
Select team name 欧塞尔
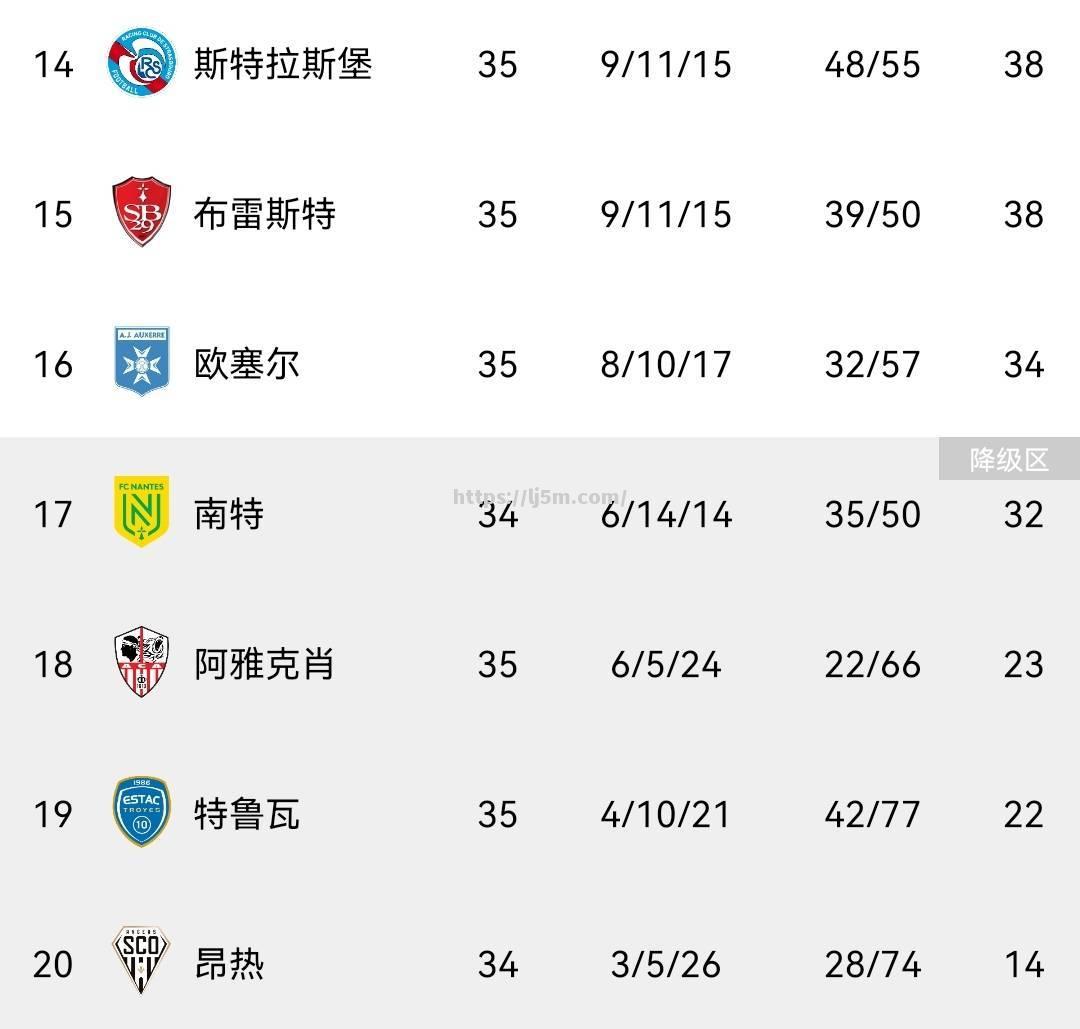tap(247, 364)
